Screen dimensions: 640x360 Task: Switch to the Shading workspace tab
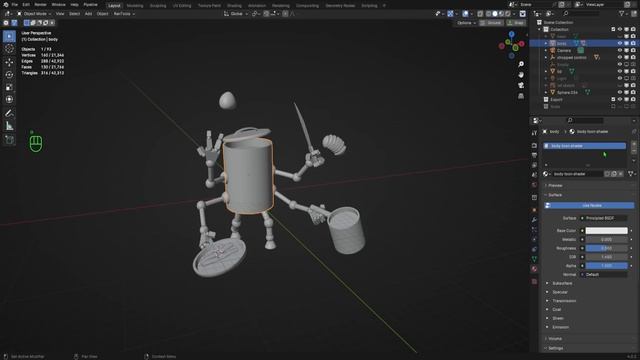(234, 6)
